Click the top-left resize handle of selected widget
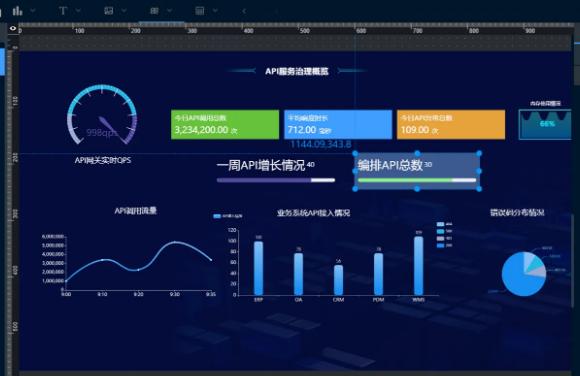The height and width of the screenshot is (376, 580). point(355,153)
